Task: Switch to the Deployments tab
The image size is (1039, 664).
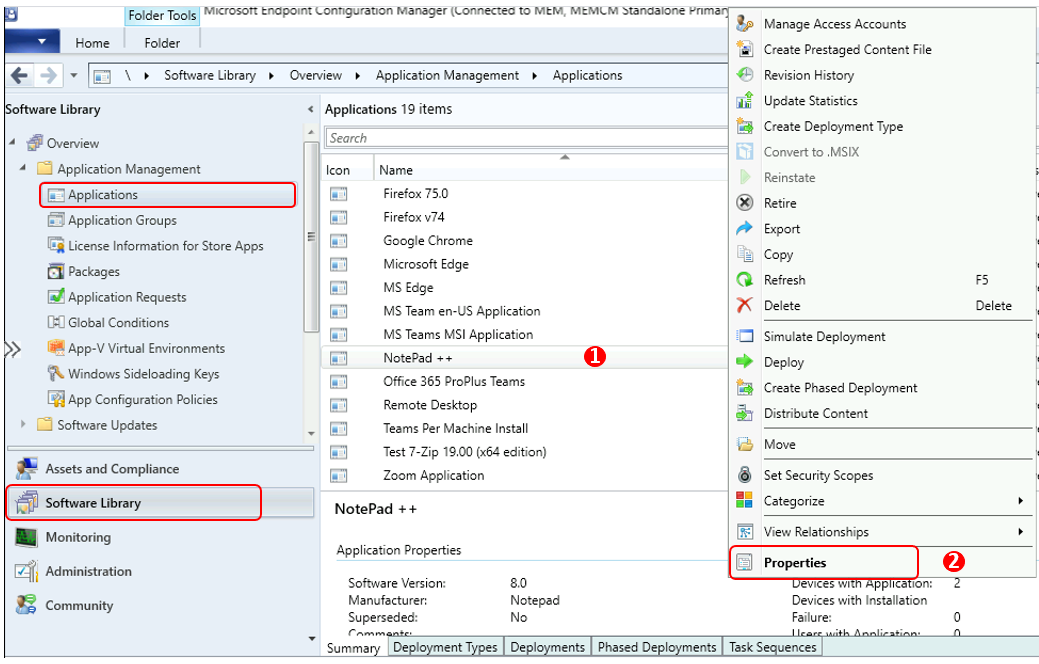Action: point(547,647)
